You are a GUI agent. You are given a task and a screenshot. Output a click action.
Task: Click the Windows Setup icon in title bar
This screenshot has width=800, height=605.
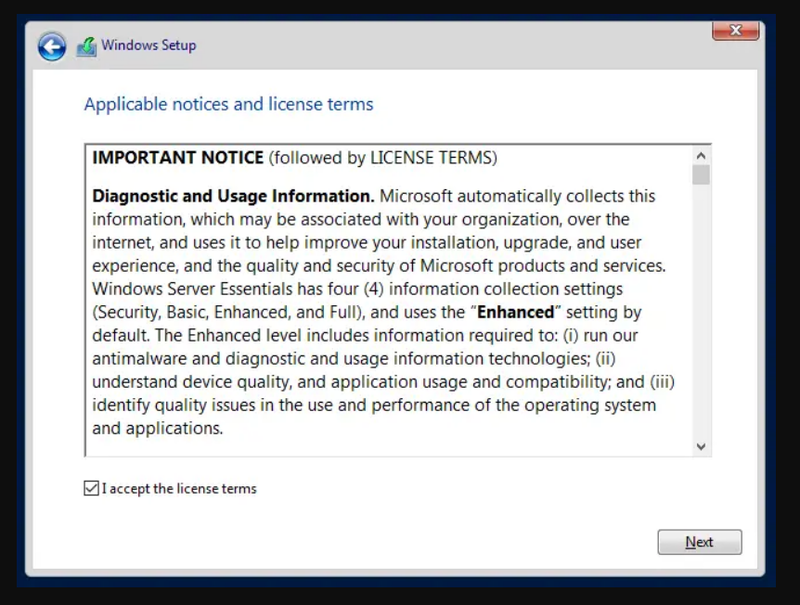coord(87,46)
